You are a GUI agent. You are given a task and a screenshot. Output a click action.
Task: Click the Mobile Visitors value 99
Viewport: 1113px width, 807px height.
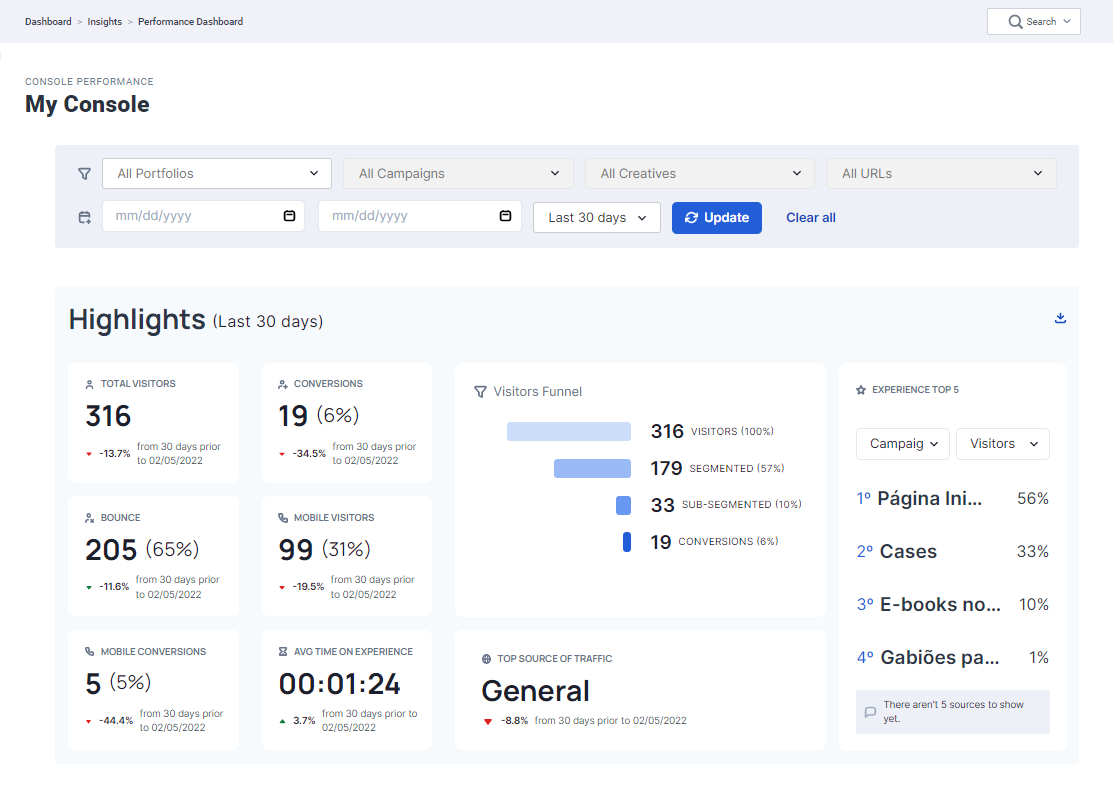[296, 550]
